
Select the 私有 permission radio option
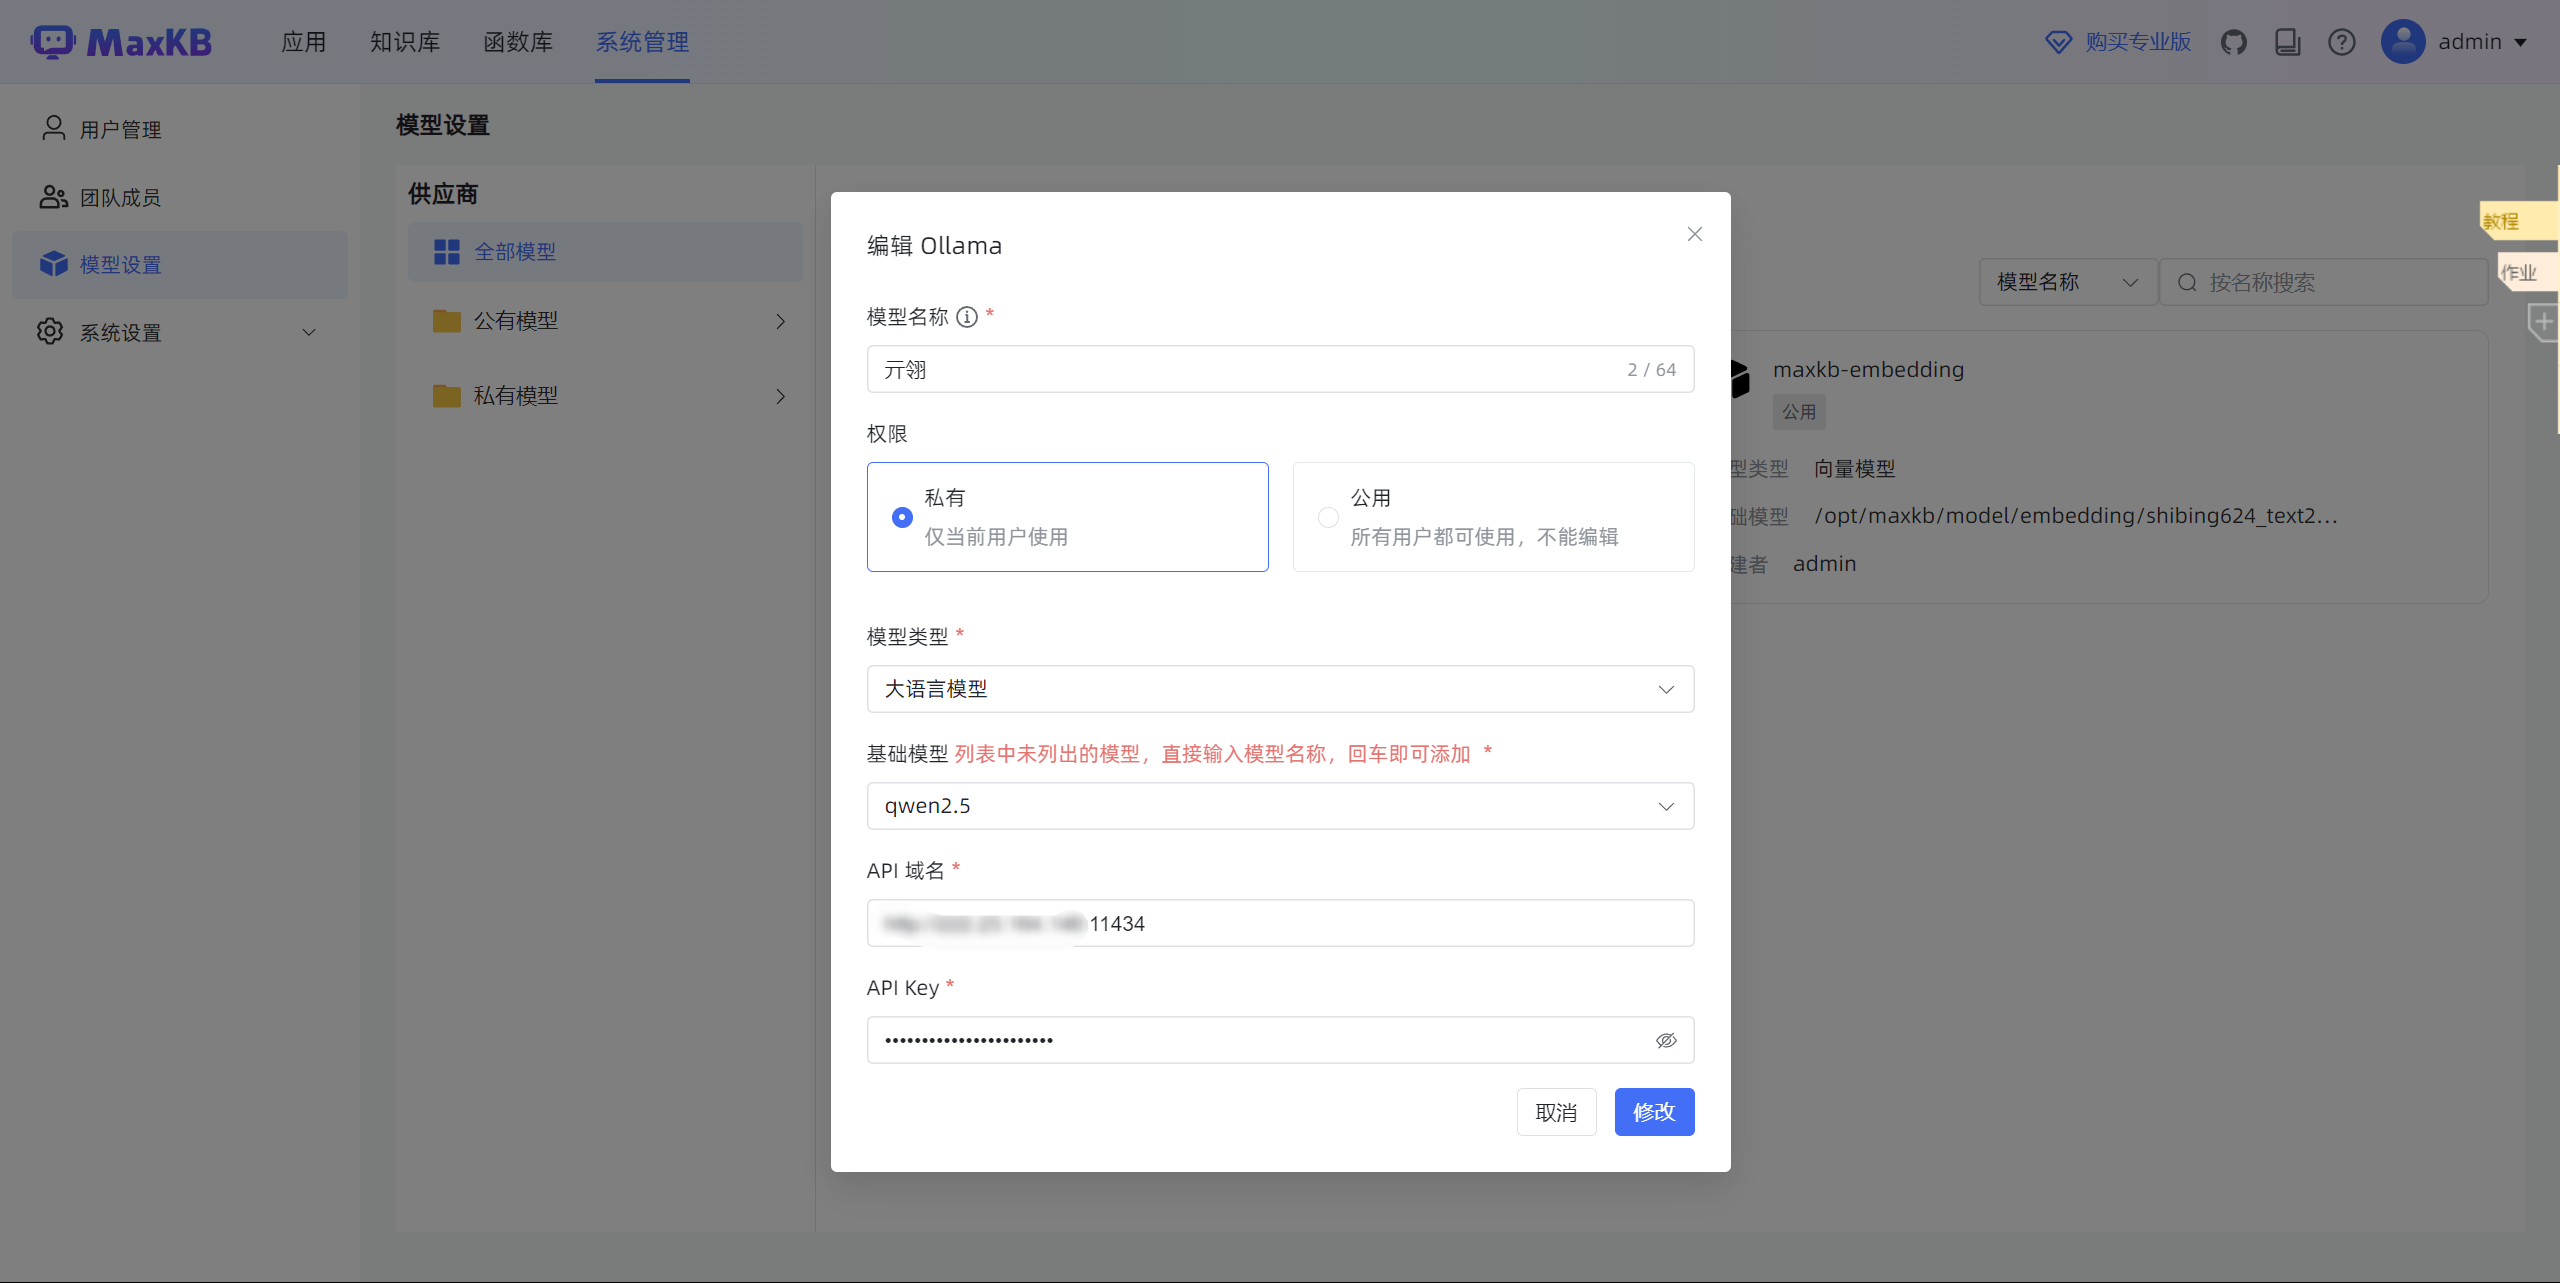pos(902,517)
